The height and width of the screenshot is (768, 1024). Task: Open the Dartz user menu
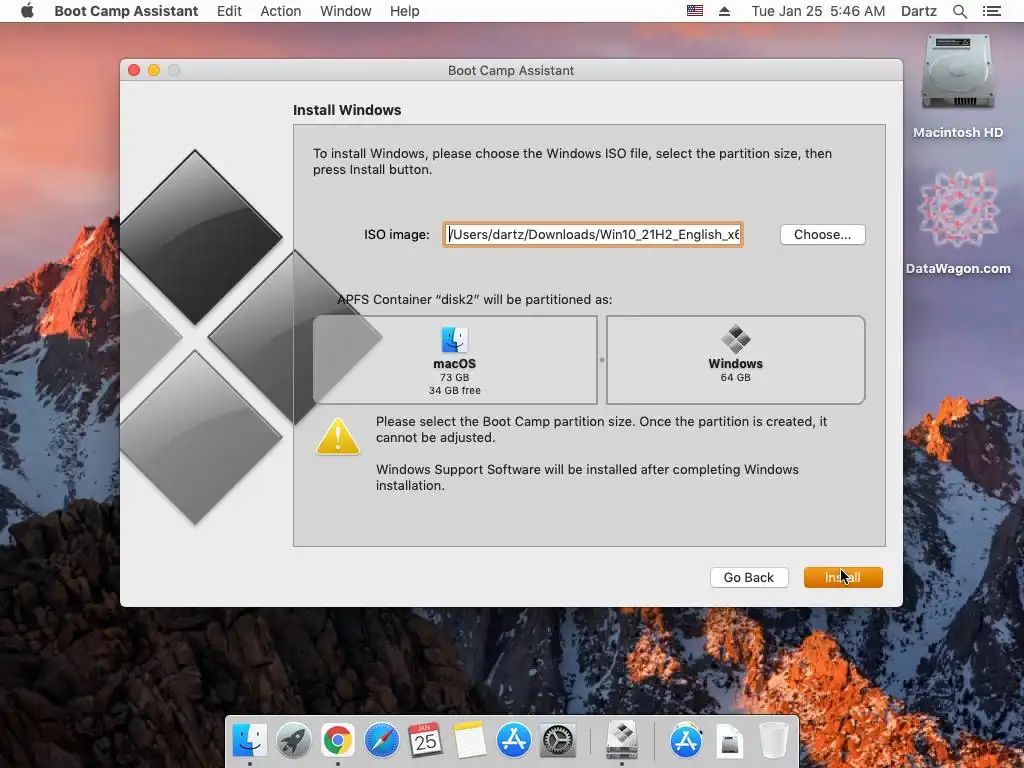click(x=918, y=11)
